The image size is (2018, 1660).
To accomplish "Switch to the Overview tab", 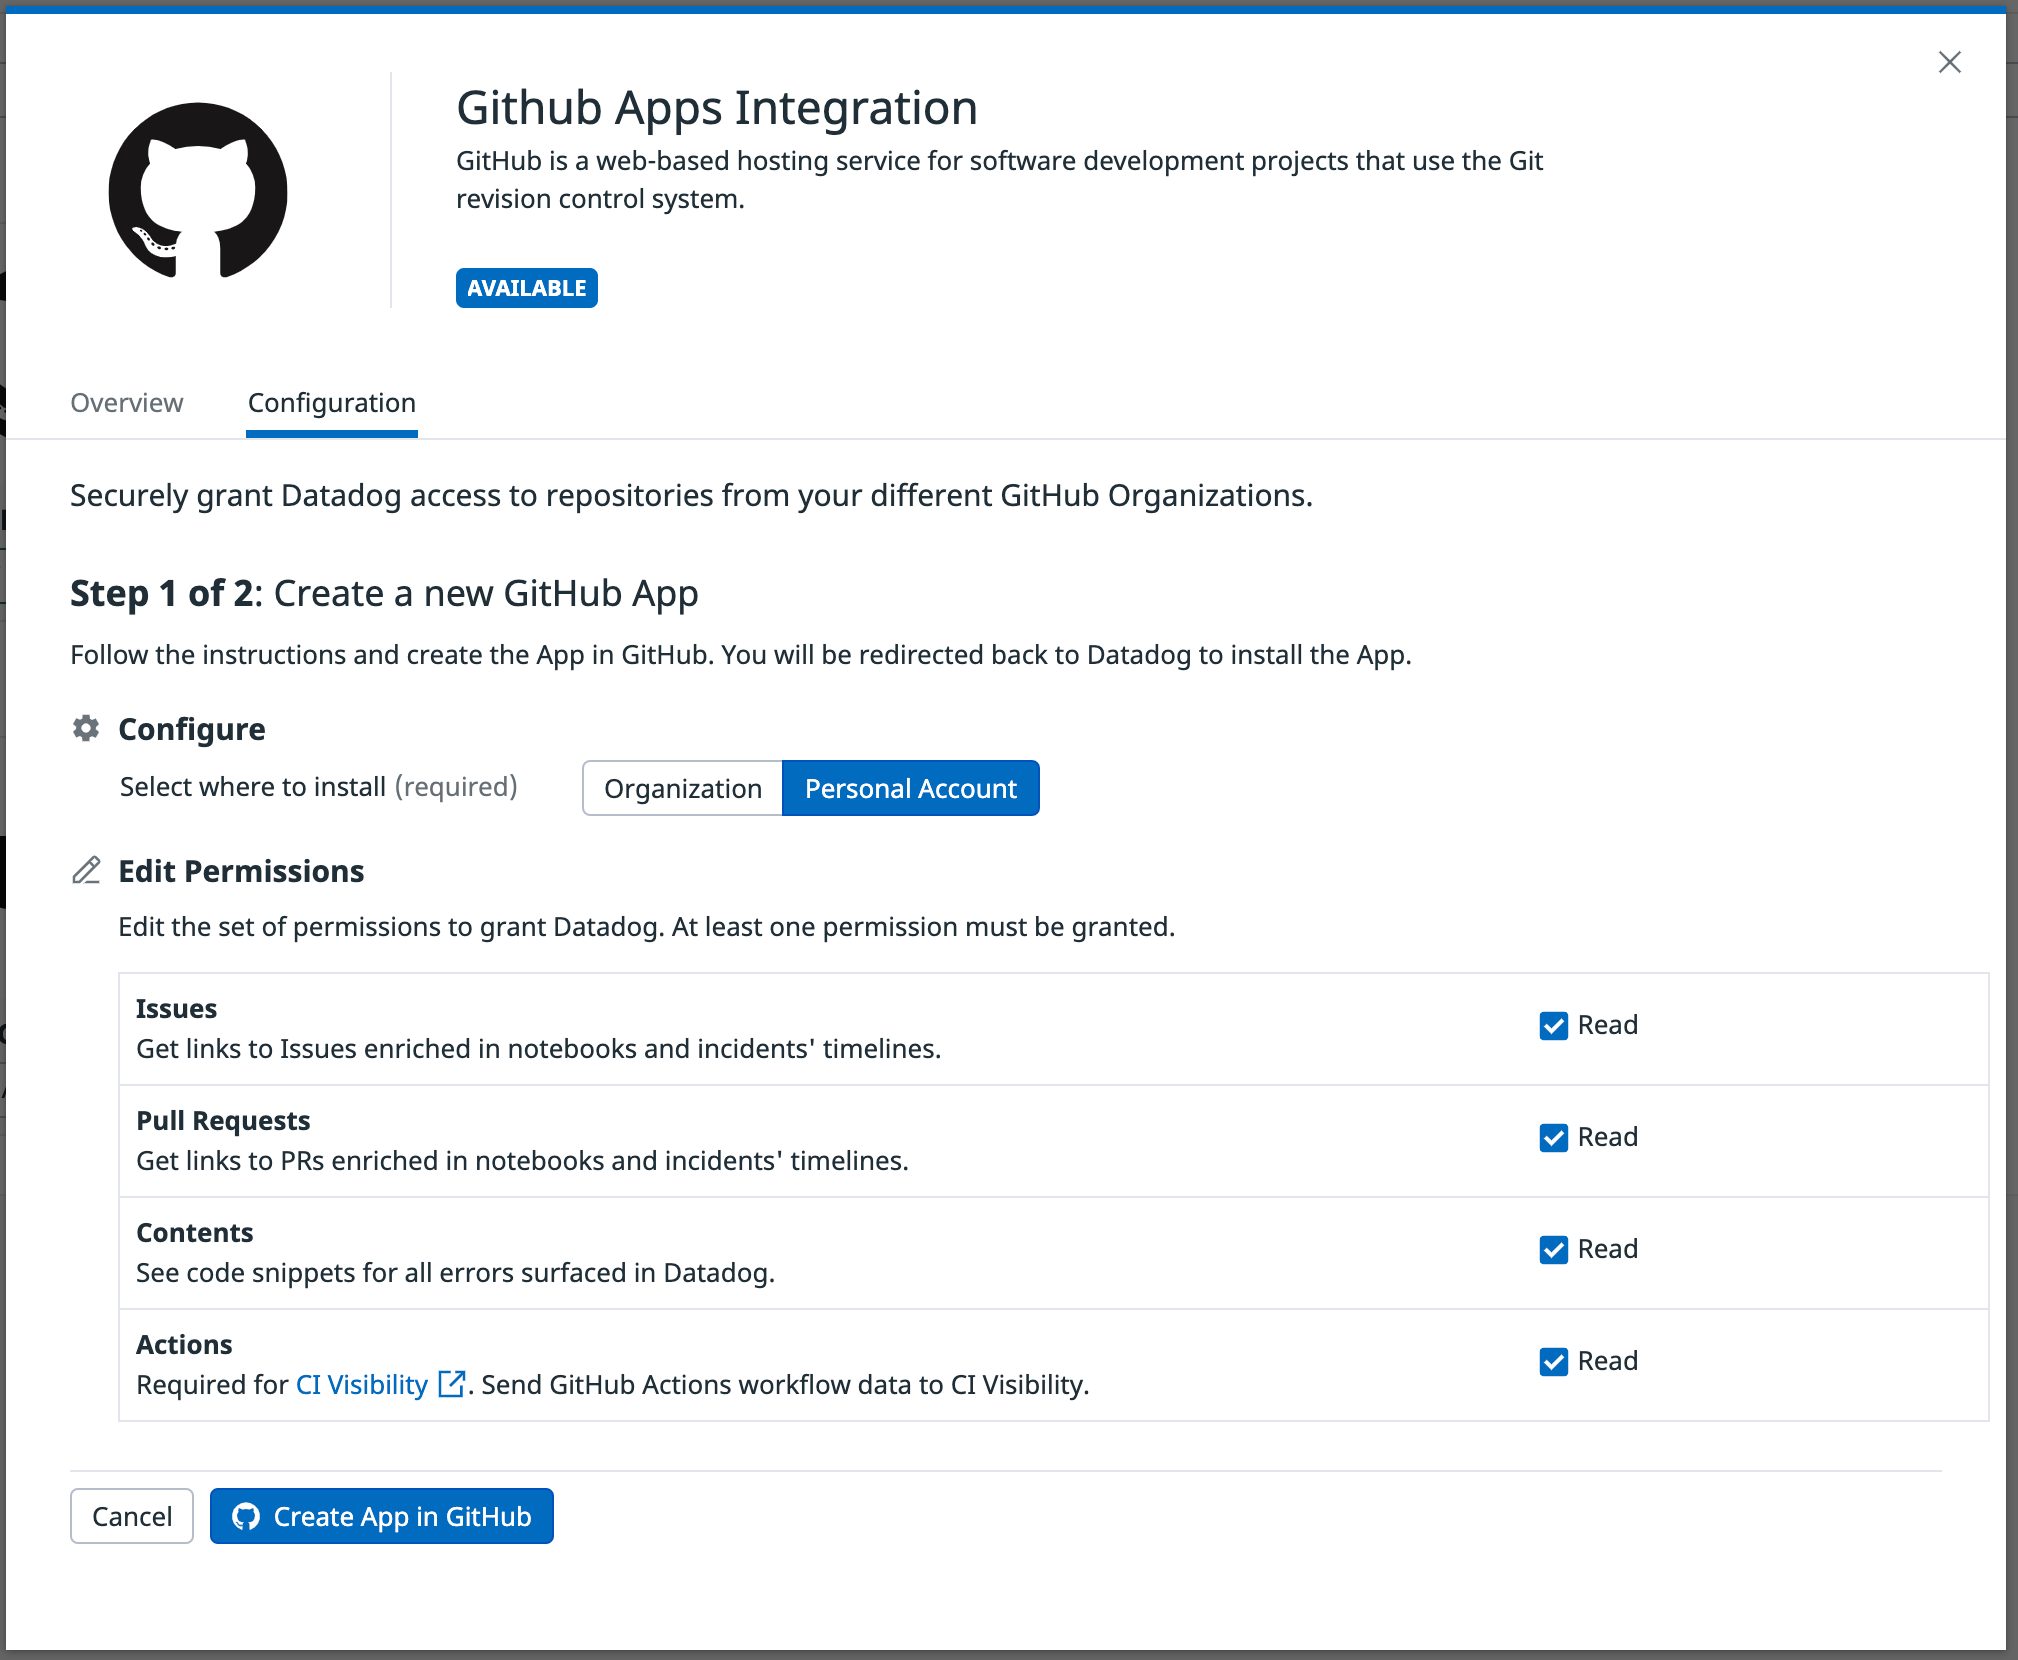I will [127, 402].
